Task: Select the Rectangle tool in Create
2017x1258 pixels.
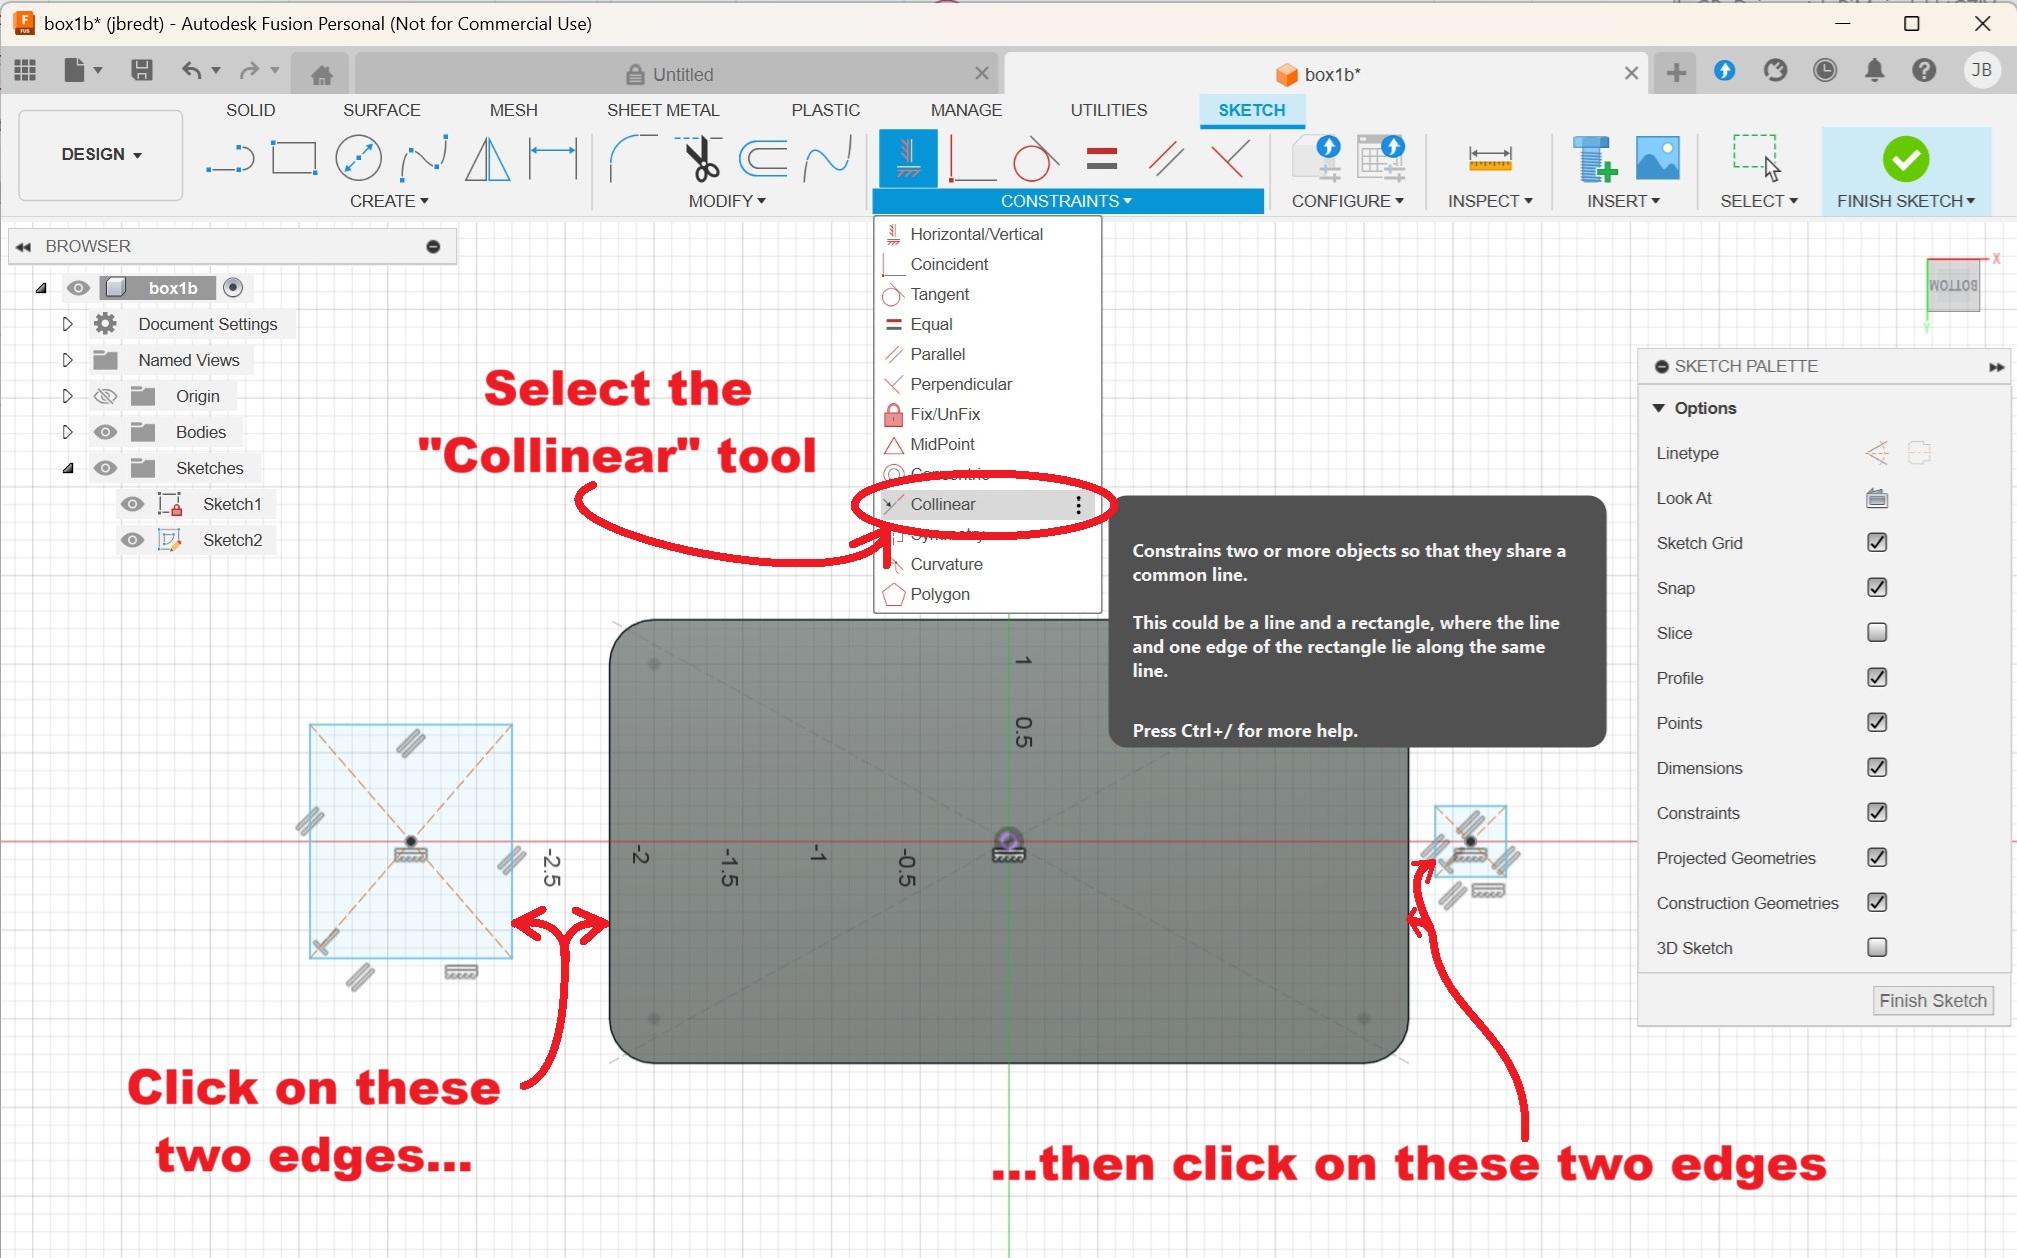Action: click(294, 158)
